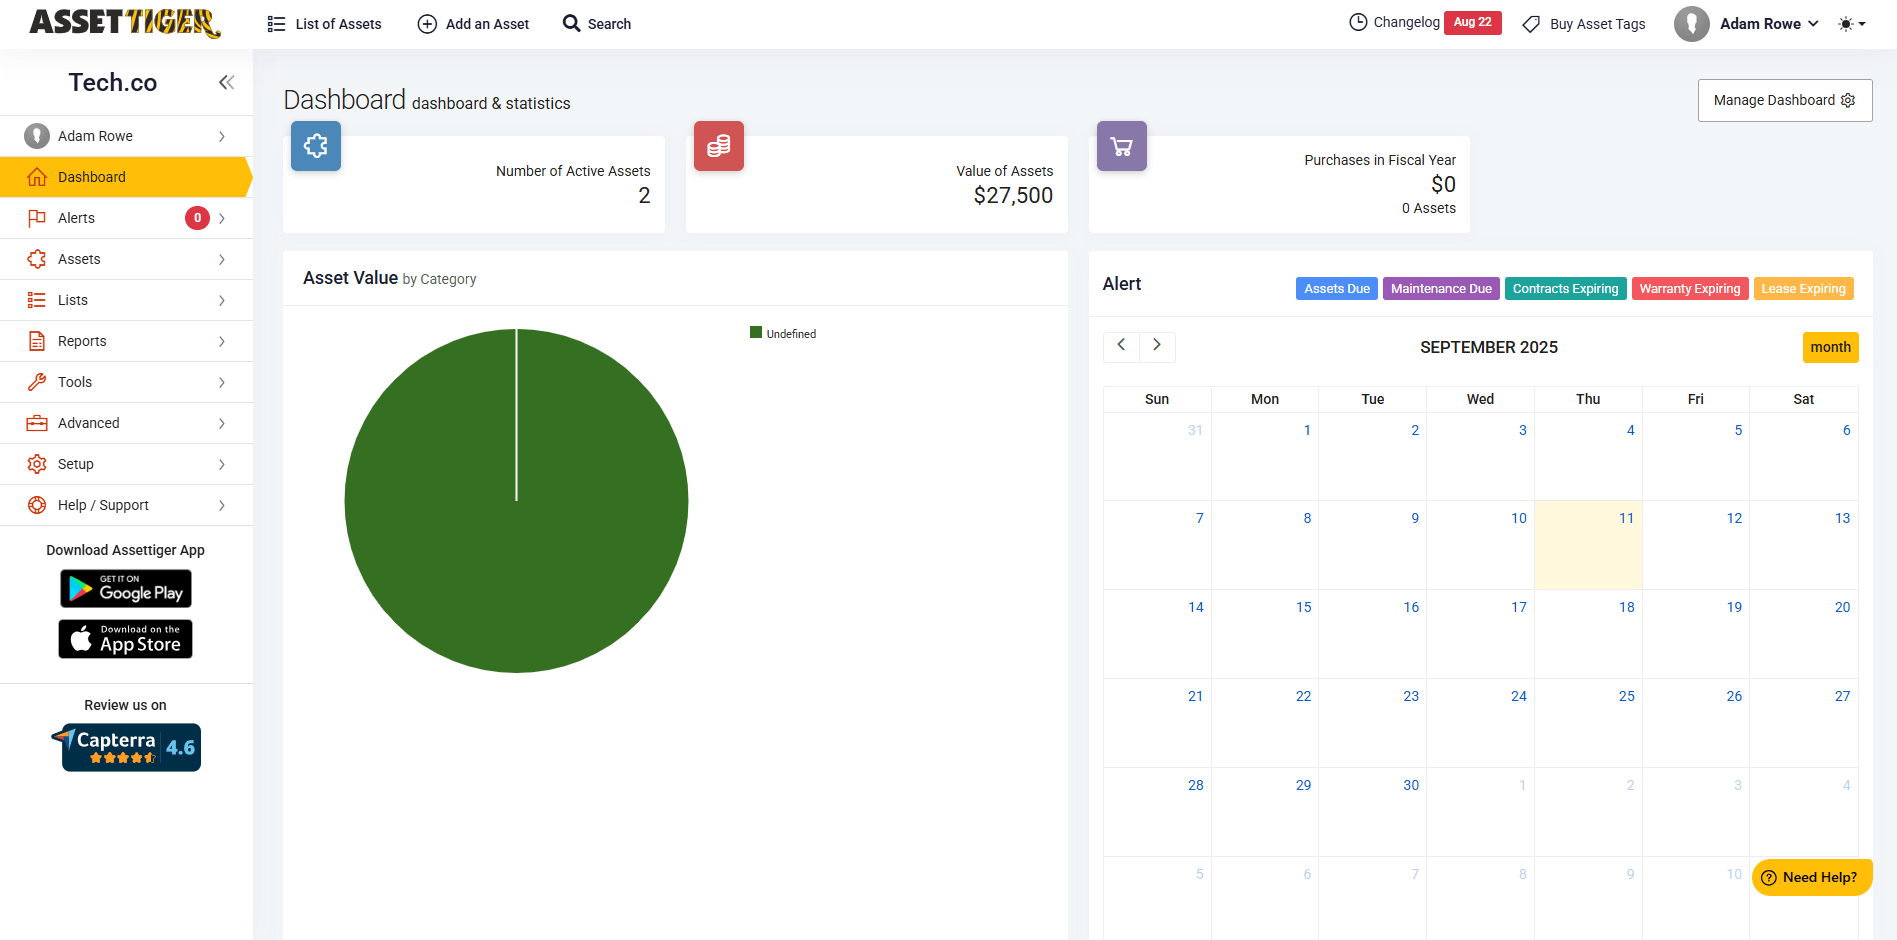1897x940 pixels.
Task: Click the Reports document icon
Action: click(37, 341)
